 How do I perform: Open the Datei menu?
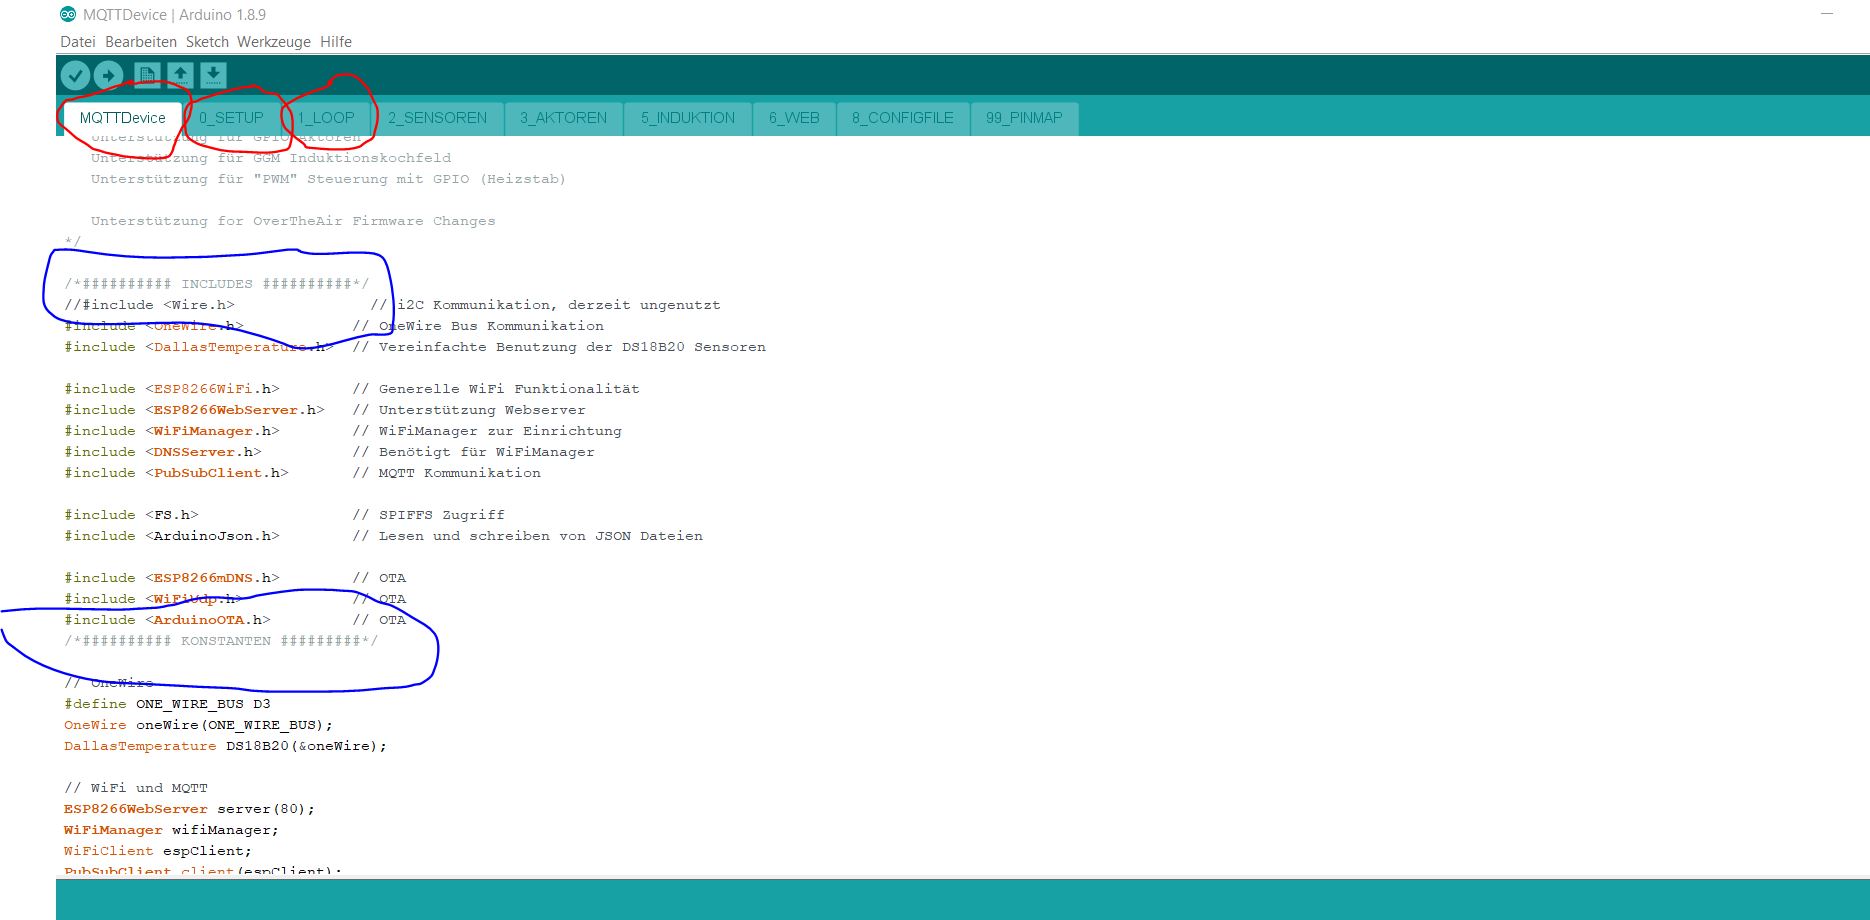click(78, 42)
